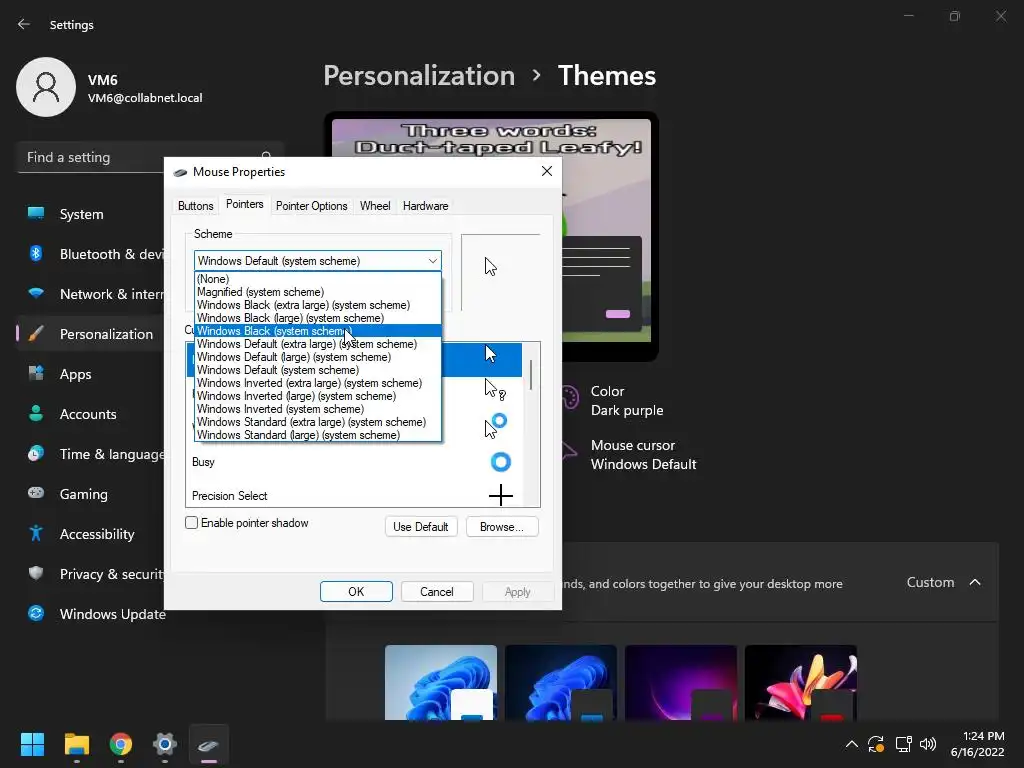Collapse the Scheme dropdown arrow
1024x768 pixels.
click(432, 261)
